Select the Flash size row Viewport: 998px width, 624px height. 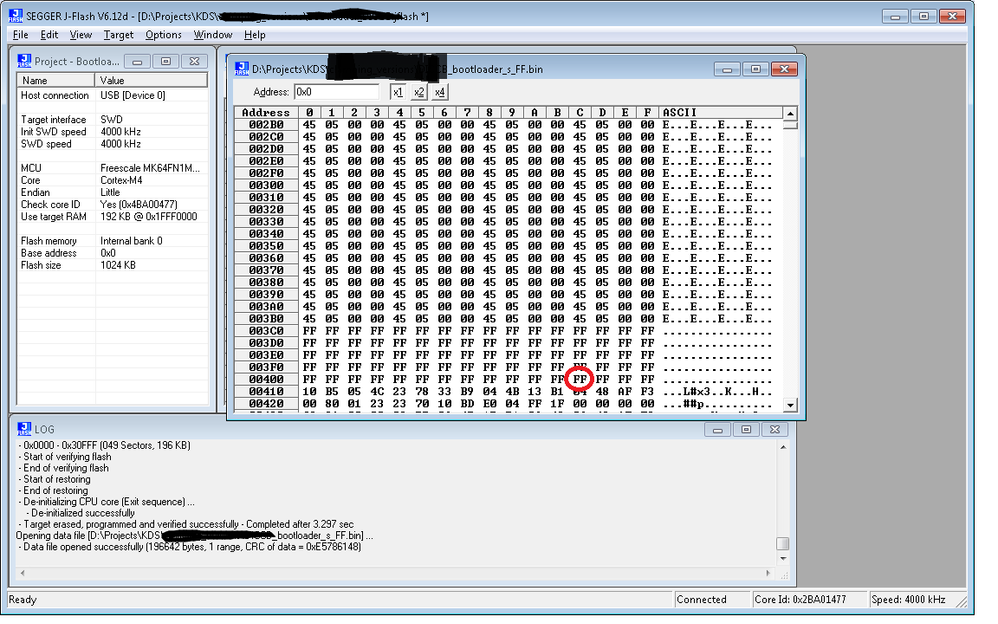point(113,265)
